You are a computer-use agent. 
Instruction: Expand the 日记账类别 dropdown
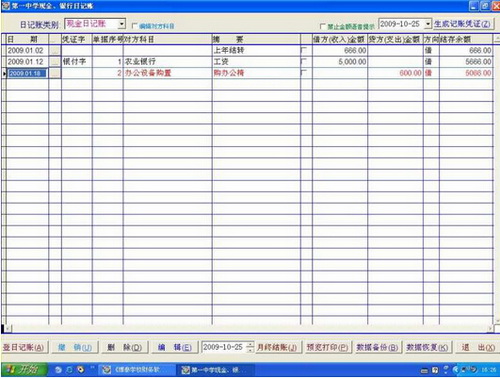[x=122, y=24]
